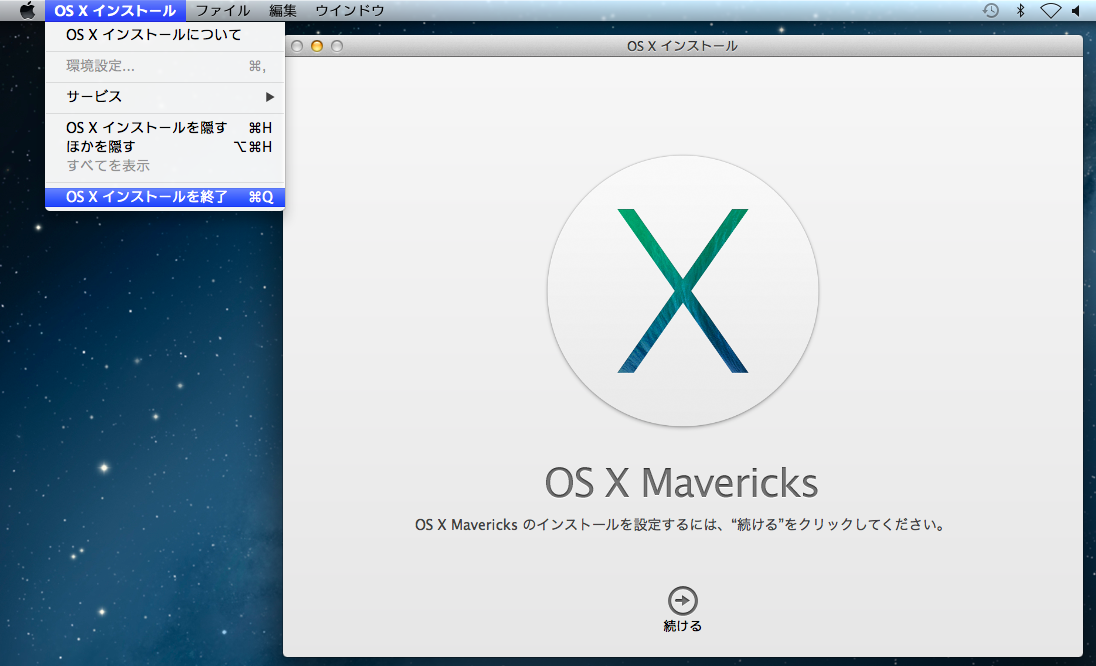
Task: Click the OS X Mavericks heading text
Action: click(x=682, y=483)
